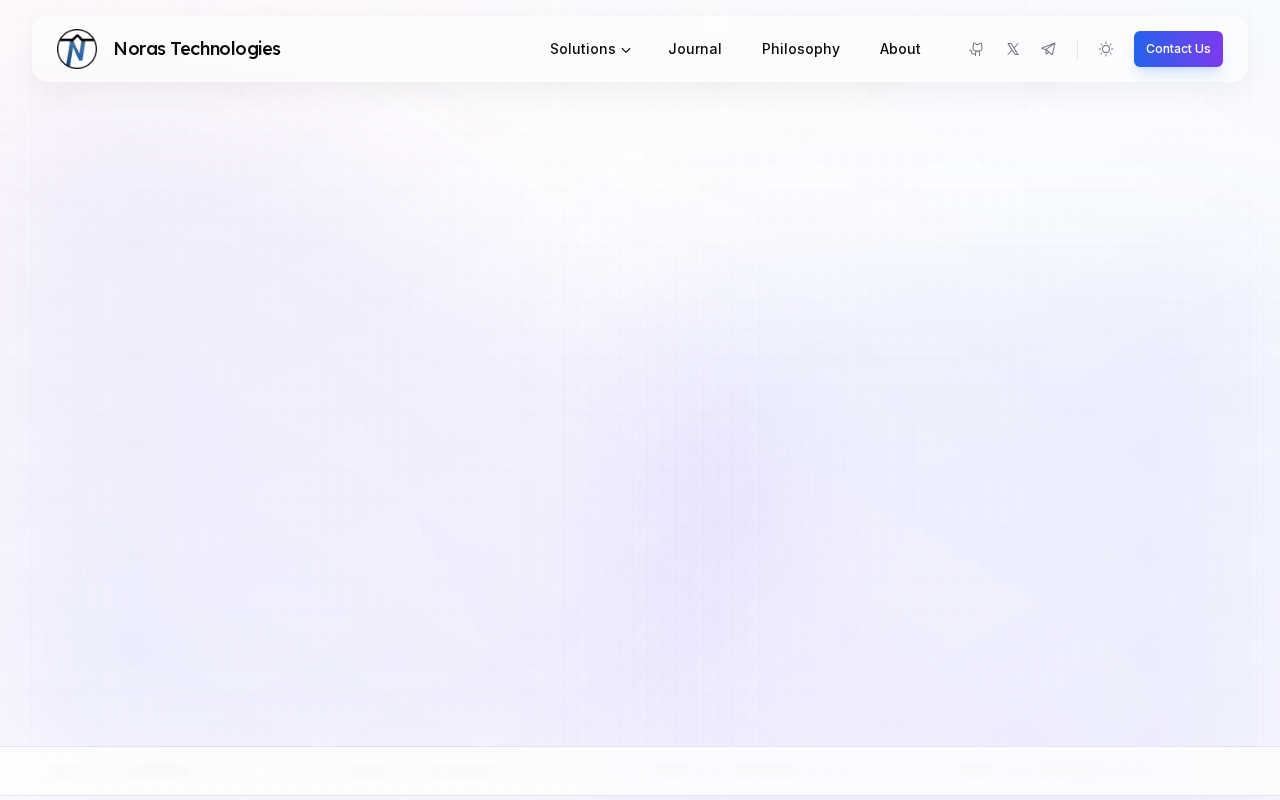1280x800 pixels.
Task: Click the Noras Technologies brand name
Action: click(x=197, y=49)
